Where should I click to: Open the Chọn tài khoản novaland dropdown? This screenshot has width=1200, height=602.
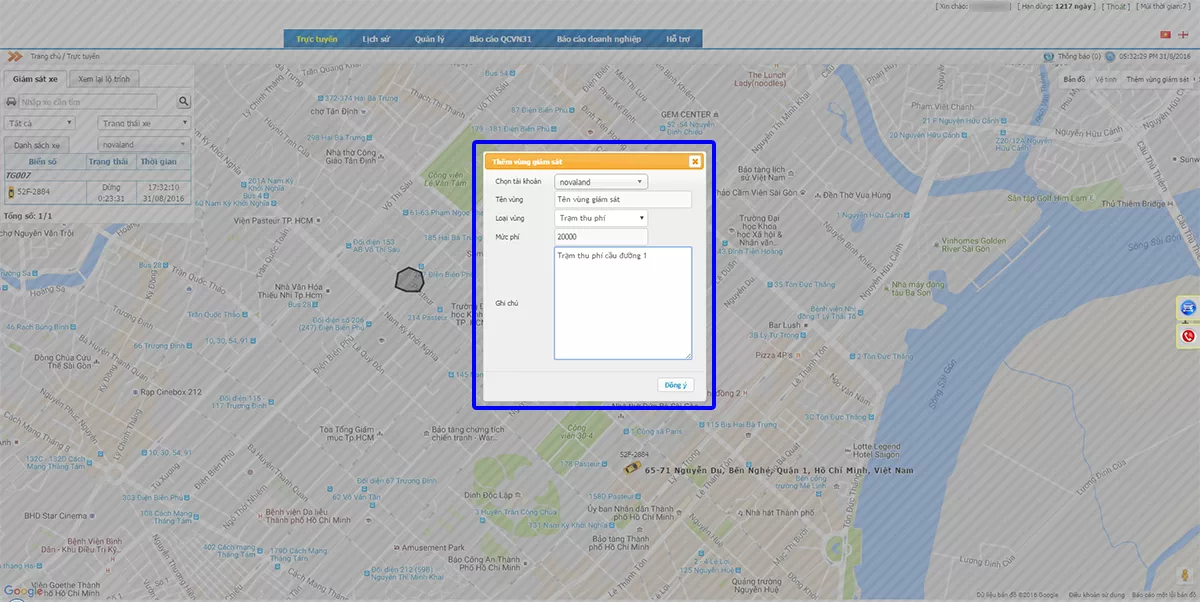(x=601, y=182)
